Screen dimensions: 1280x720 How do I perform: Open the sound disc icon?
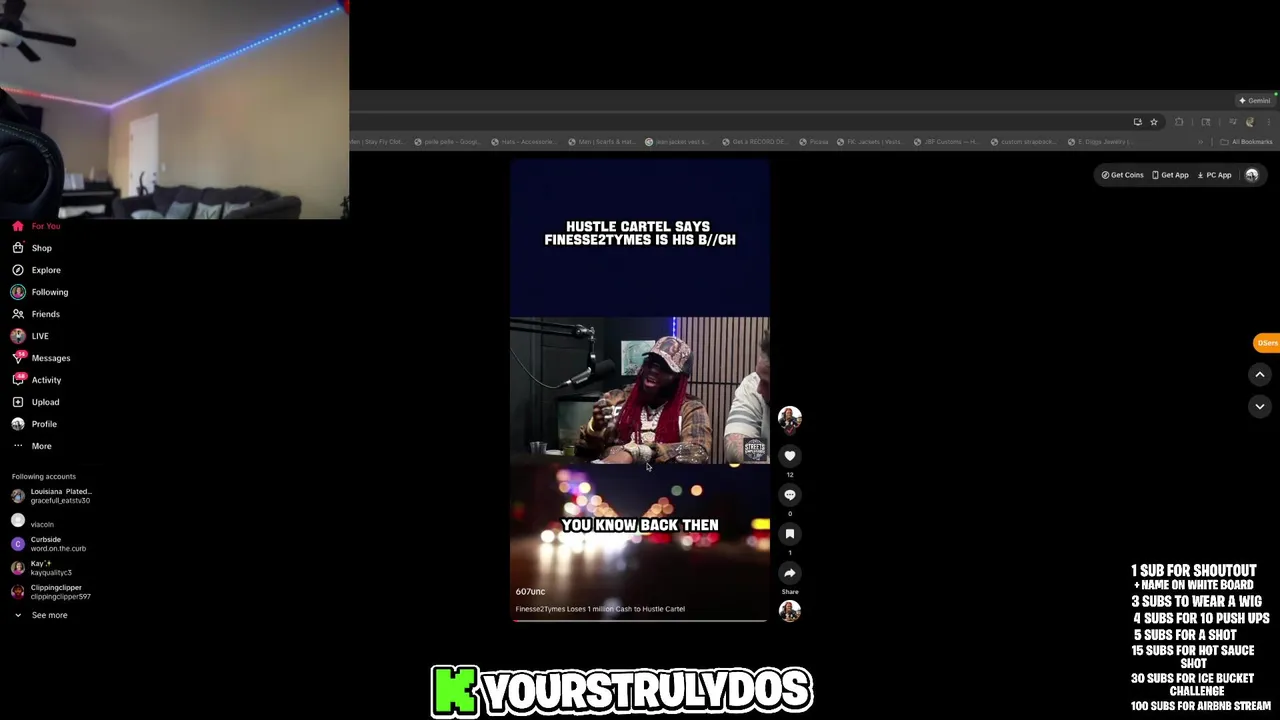pos(790,610)
